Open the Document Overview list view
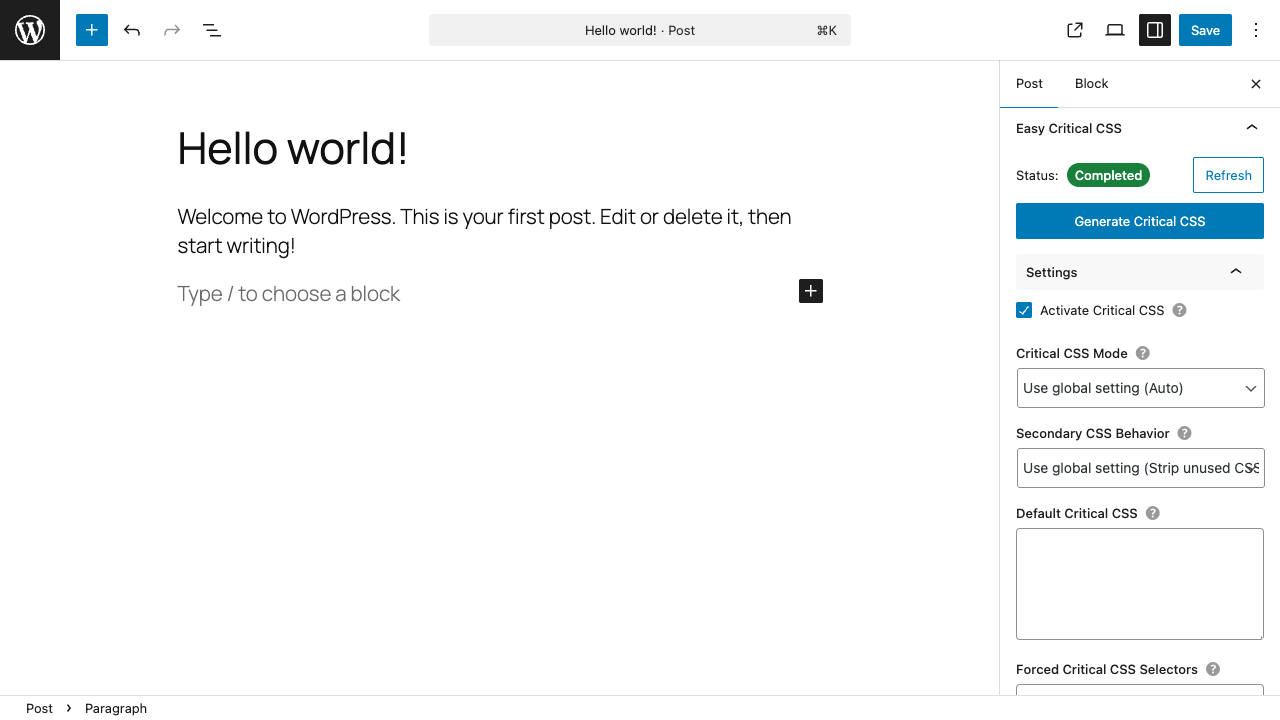Viewport: 1280px width, 720px height. click(x=211, y=30)
